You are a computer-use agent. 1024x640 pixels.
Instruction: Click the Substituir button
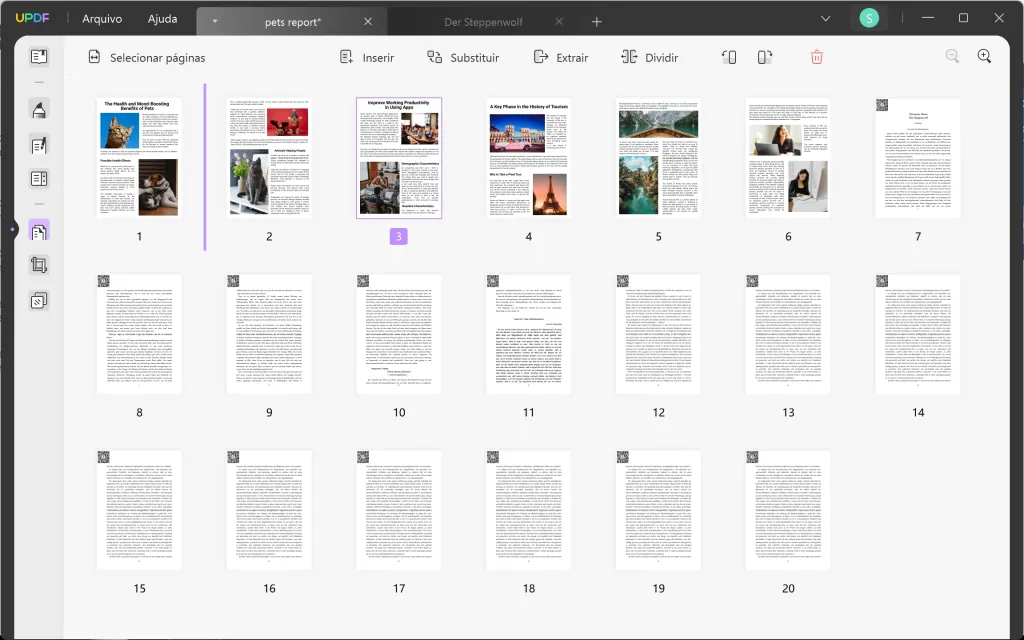[463, 57]
